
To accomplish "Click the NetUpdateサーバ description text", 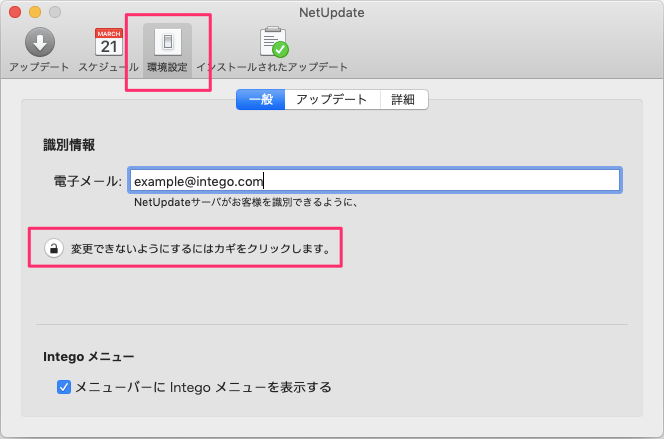I will (246, 202).
